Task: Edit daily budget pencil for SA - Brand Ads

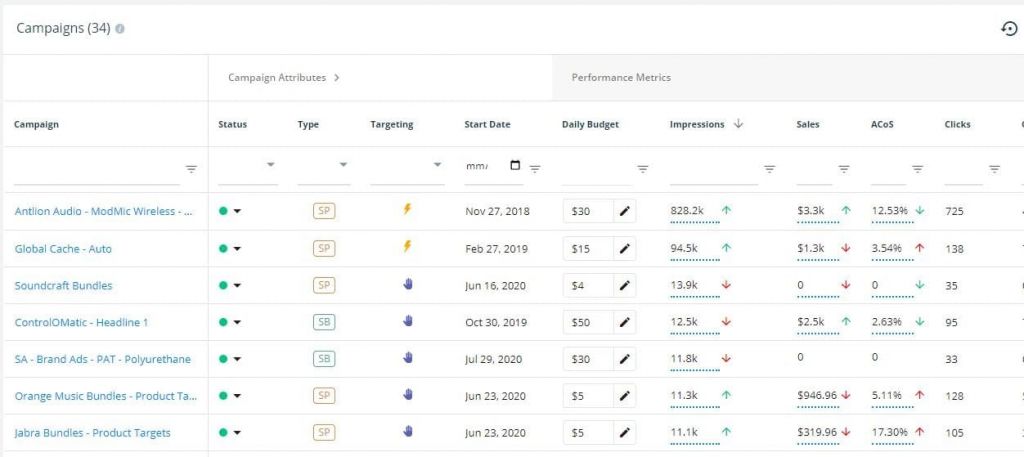Action: [x=624, y=359]
